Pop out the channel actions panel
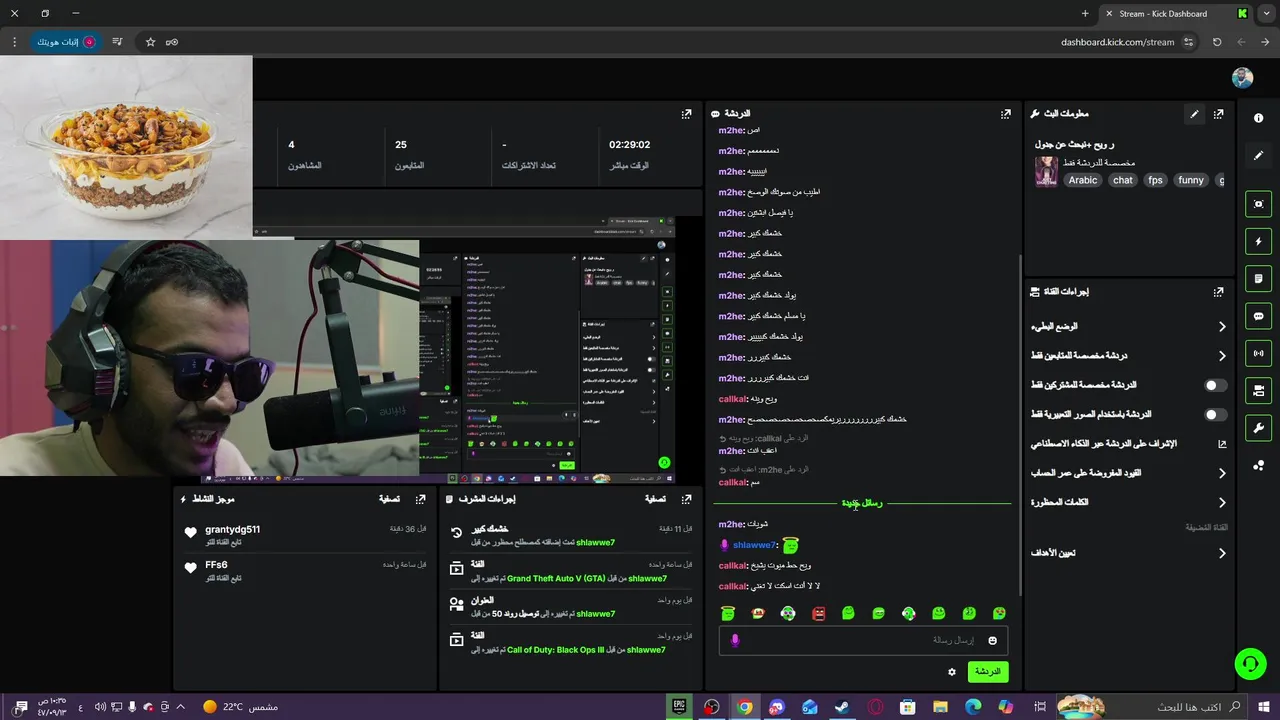The height and width of the screenshot is (720, 1280). pos(1218,292)
